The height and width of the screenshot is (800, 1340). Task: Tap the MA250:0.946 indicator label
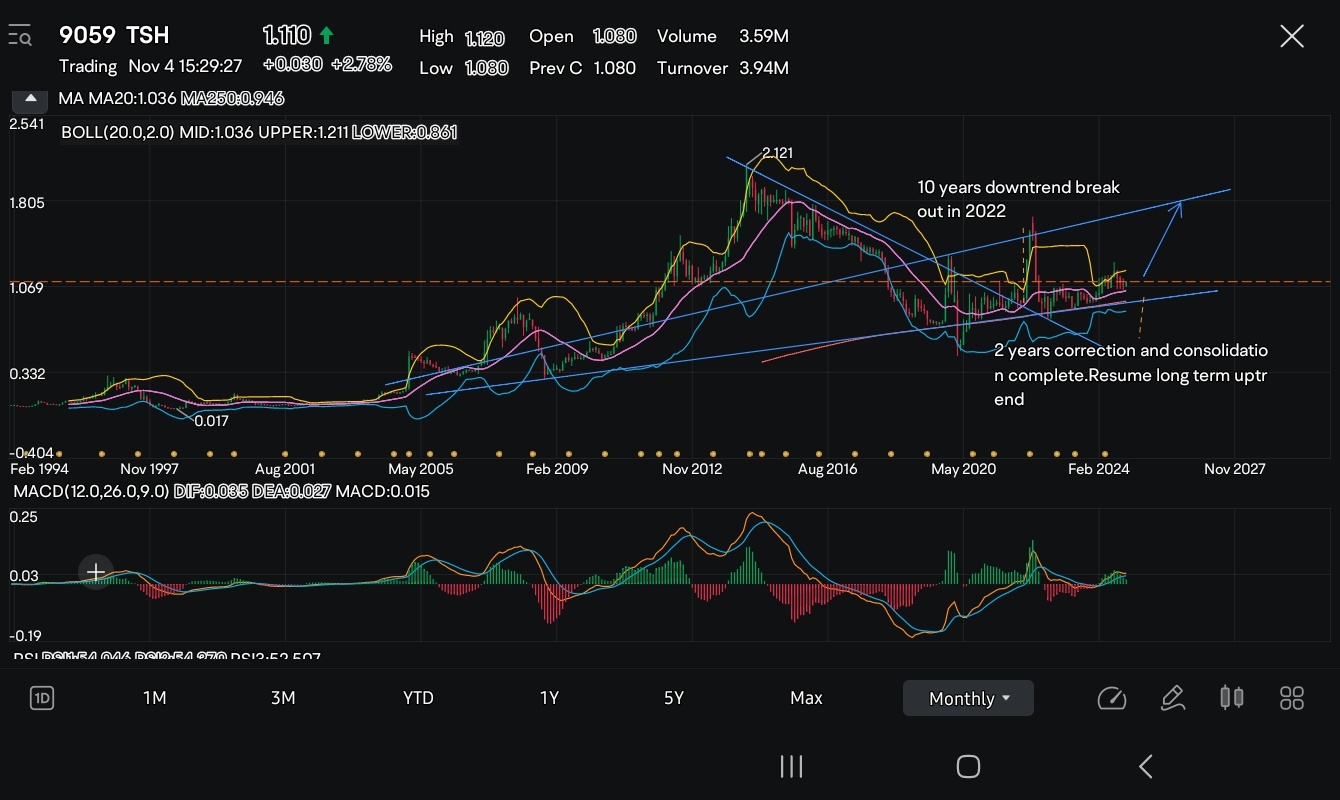232,98
